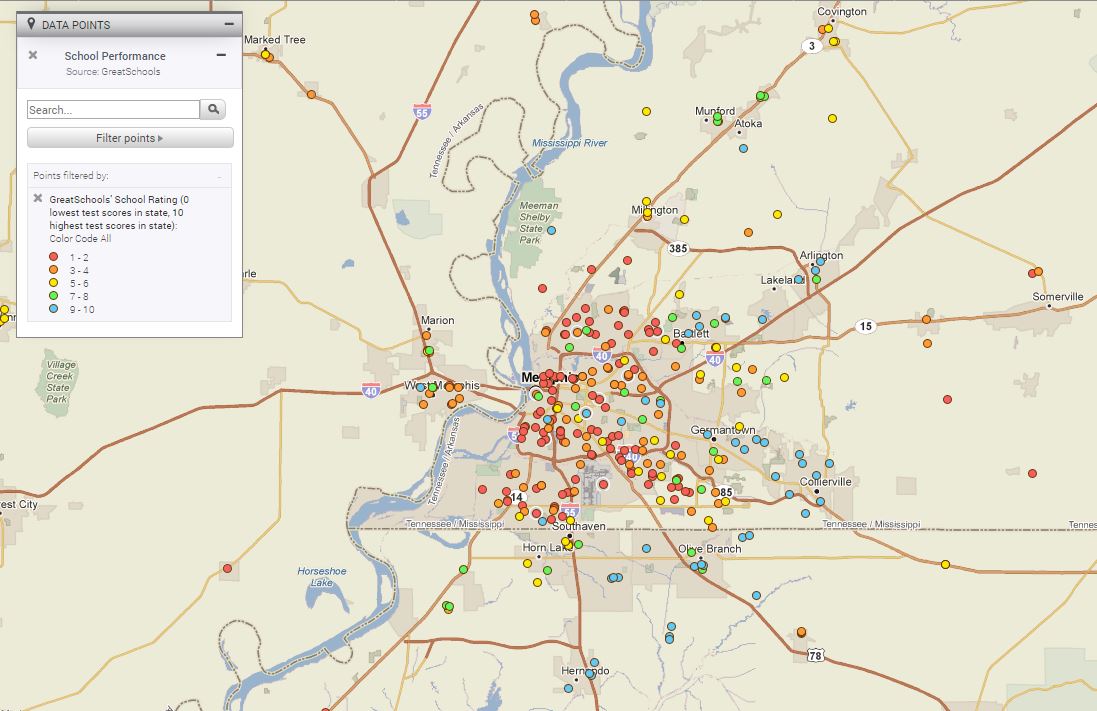
Task: Click the Color Code All text
Action: click(x=80, y=239)
